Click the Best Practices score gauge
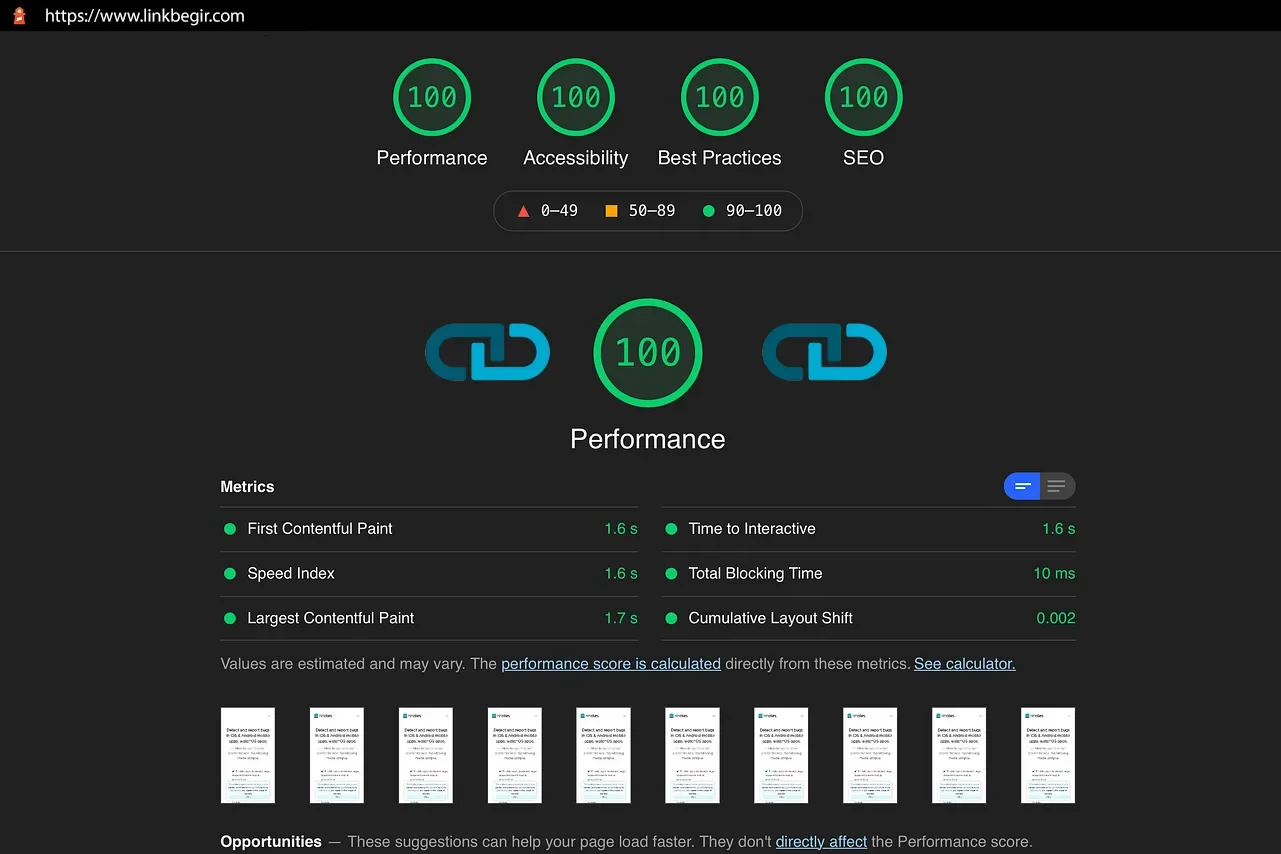This screenshot has width=1281, height=854. 720,97
